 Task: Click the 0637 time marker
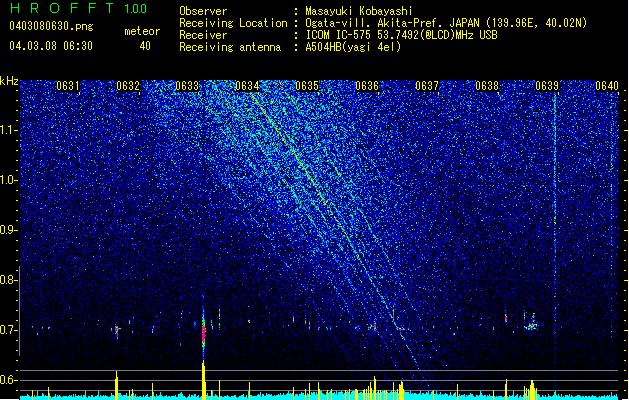[427, 86]
